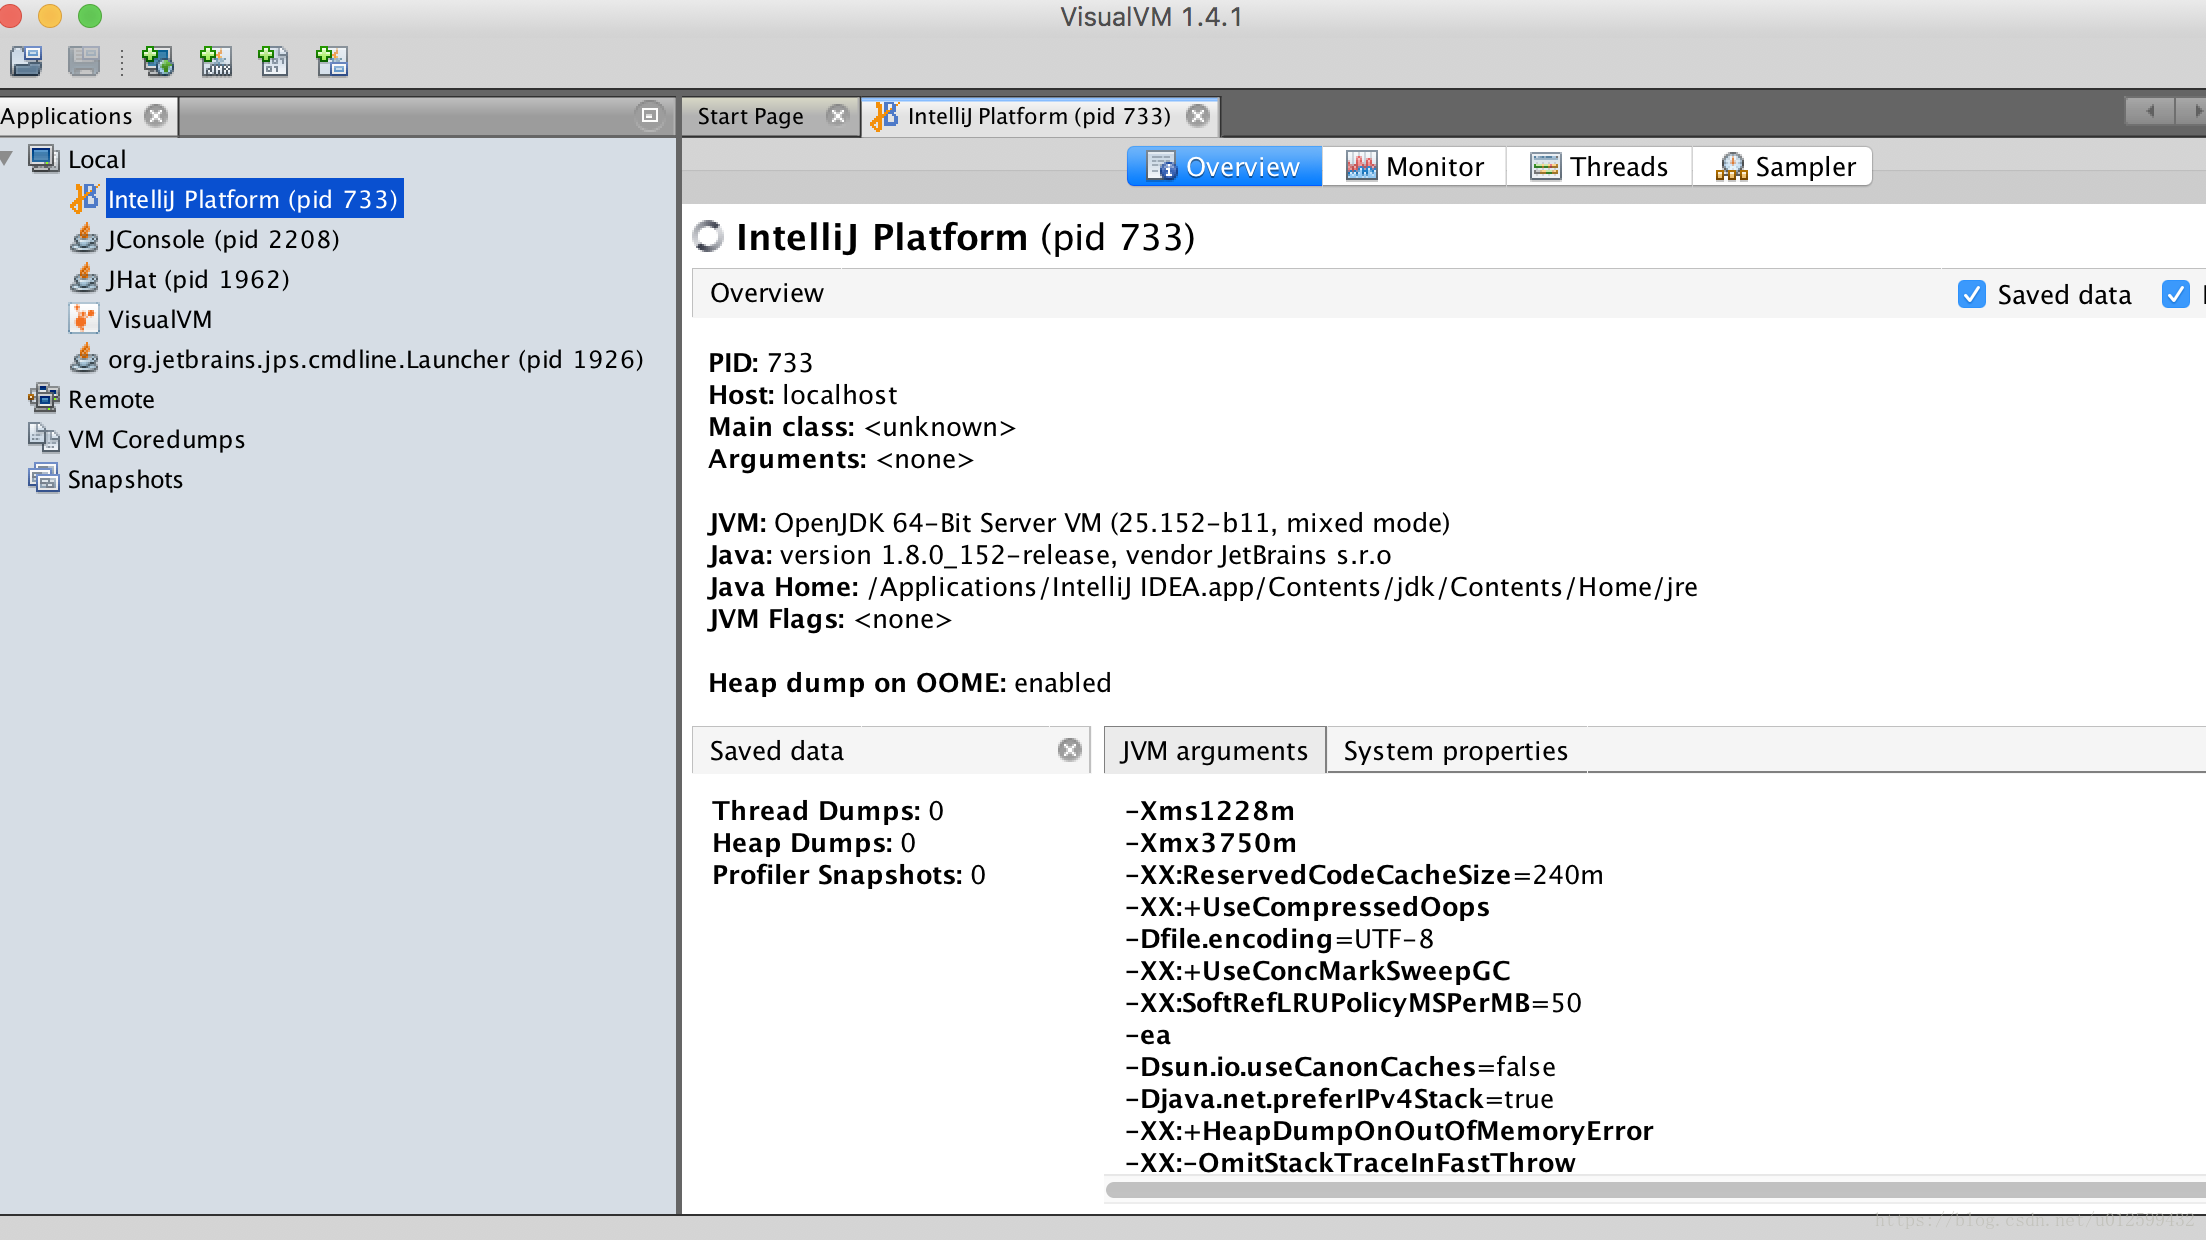This screenshot has height=1240, width=2206.
Task: Click the -Xmx3750m argument text
Action: [x=1210, y=843]
